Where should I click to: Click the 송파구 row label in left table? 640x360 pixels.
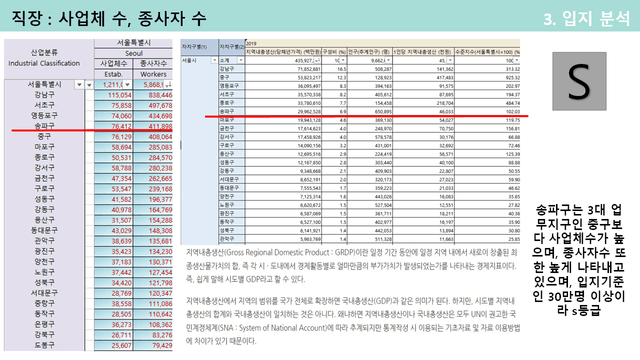tap(44, 126)
